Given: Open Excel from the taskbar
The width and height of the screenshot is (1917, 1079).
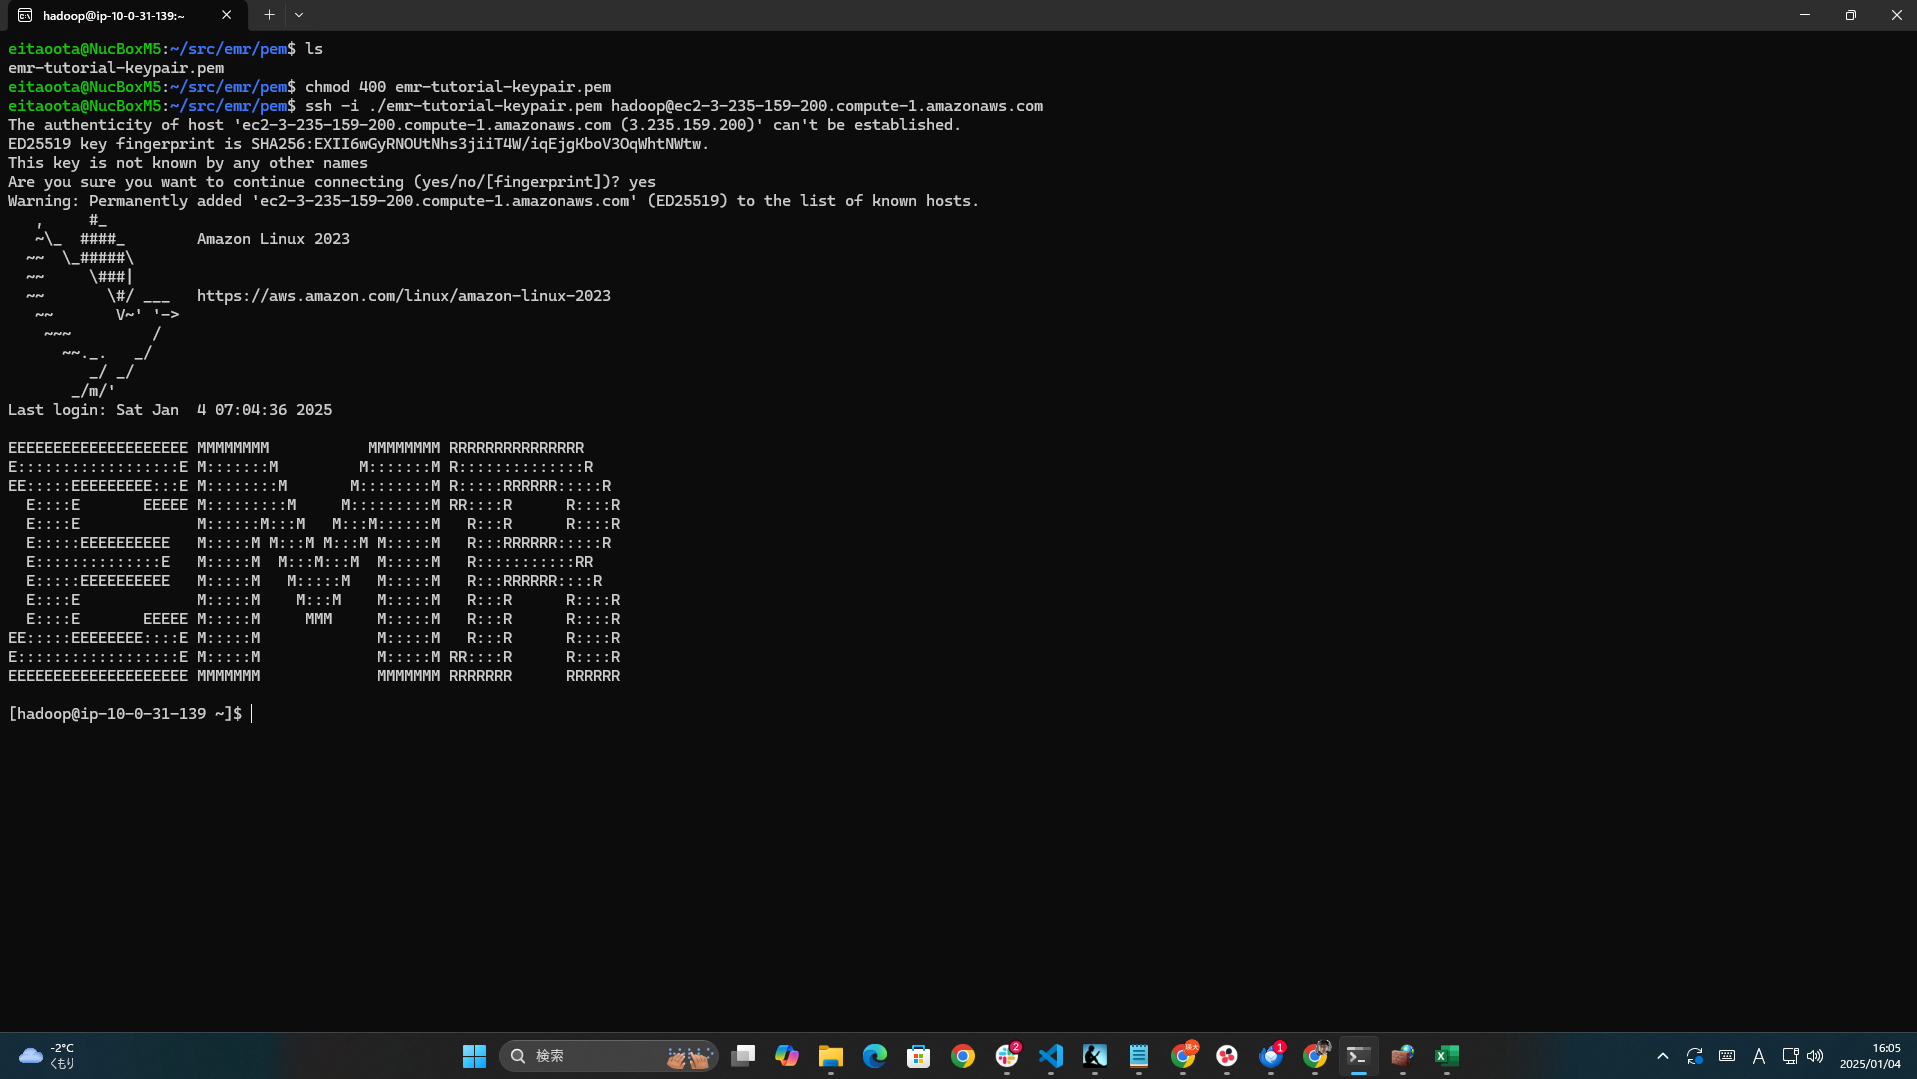Looking at the screenshot, I should [x=1447, y=1056].
